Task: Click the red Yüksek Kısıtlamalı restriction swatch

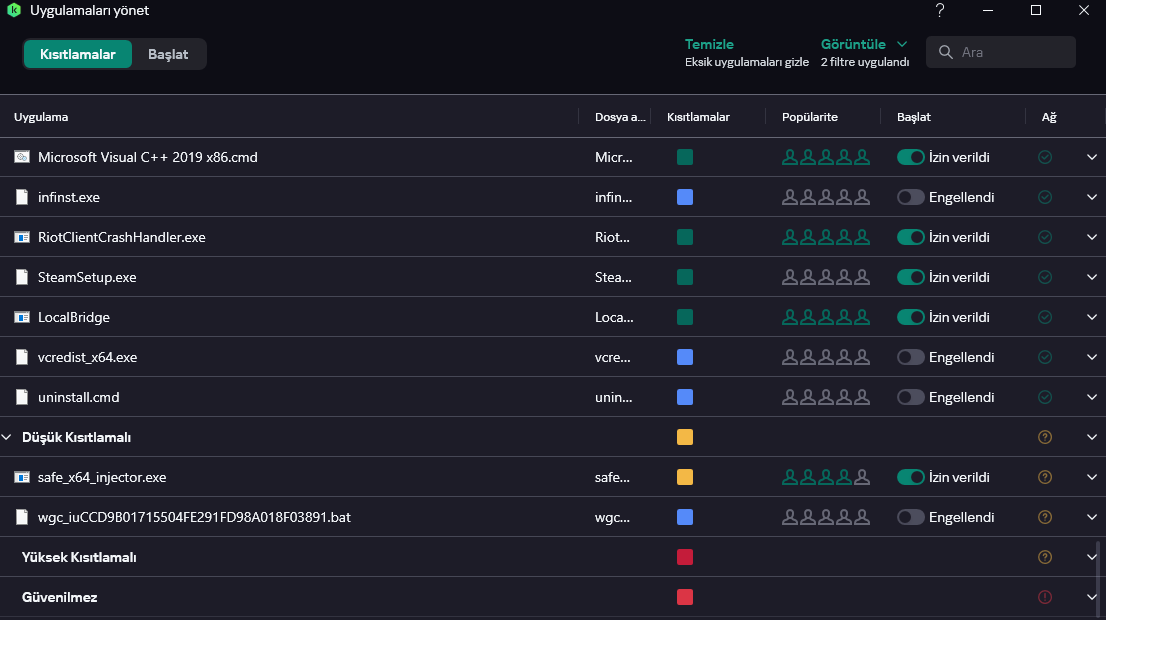Action: (685, 557)
